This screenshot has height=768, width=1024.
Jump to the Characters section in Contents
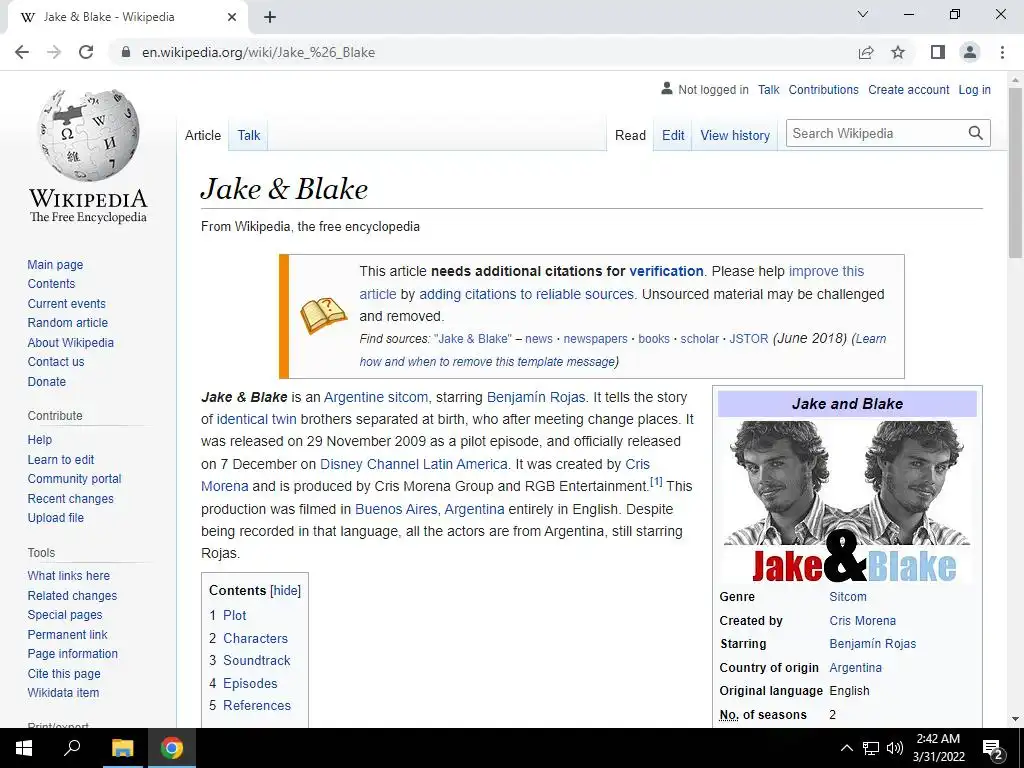pyautogui.click(x=255, y=638)
